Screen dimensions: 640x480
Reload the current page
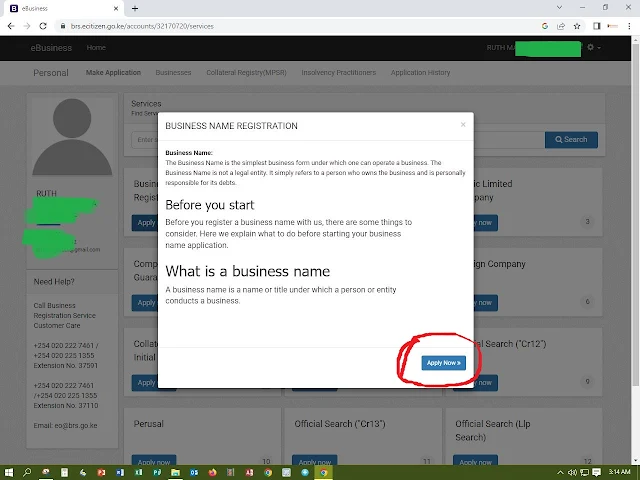[43, 26]
